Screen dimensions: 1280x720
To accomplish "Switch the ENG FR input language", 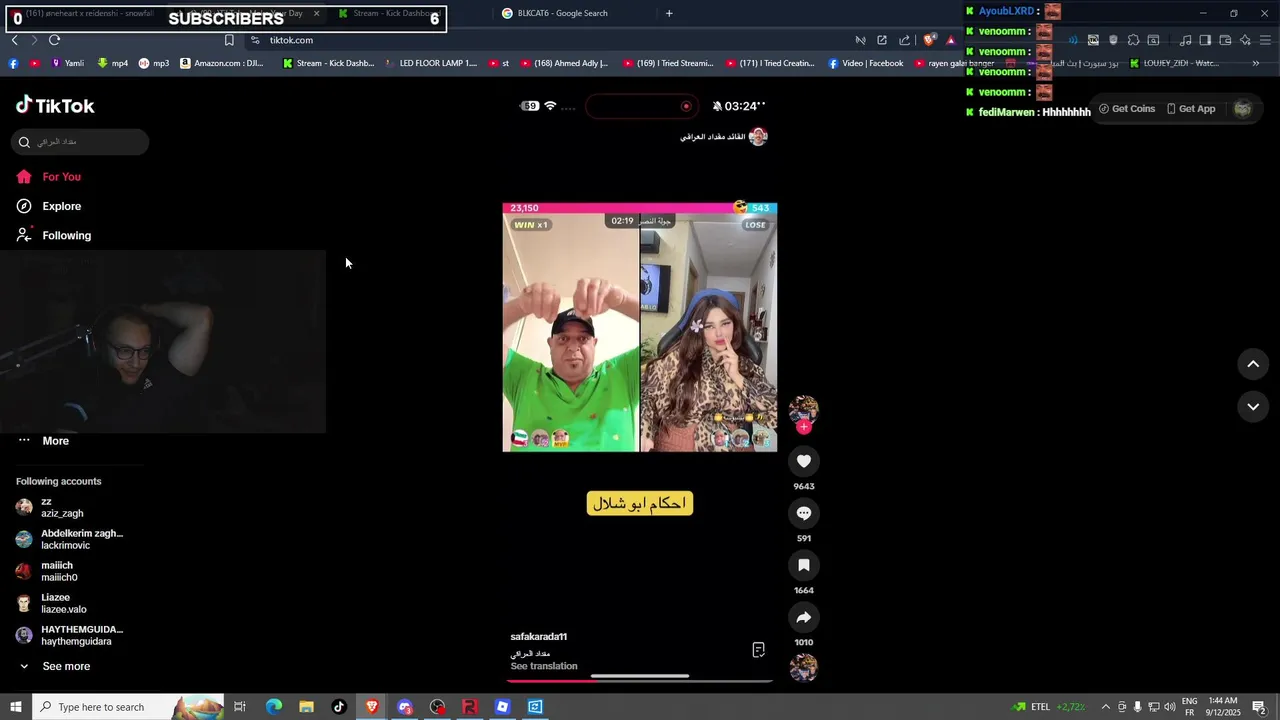I will point(1190,707).
